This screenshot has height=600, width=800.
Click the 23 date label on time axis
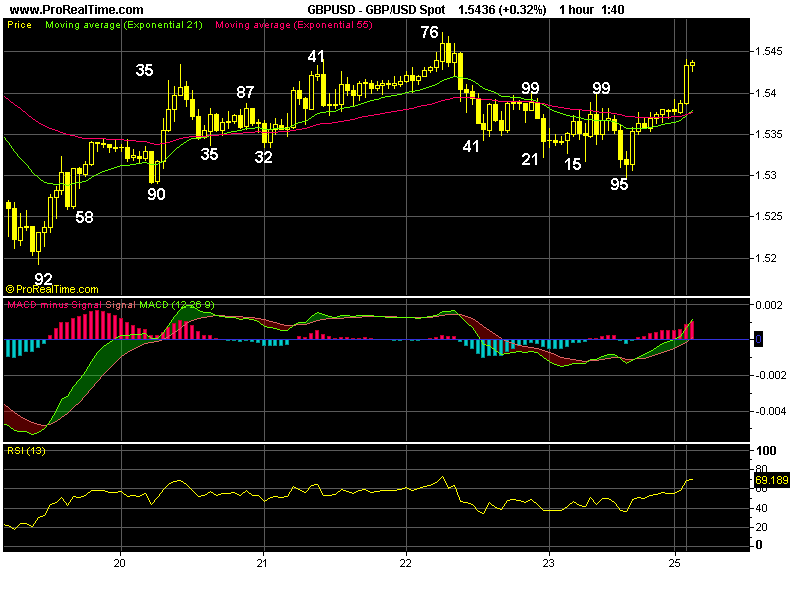click(x=548, y=563)
